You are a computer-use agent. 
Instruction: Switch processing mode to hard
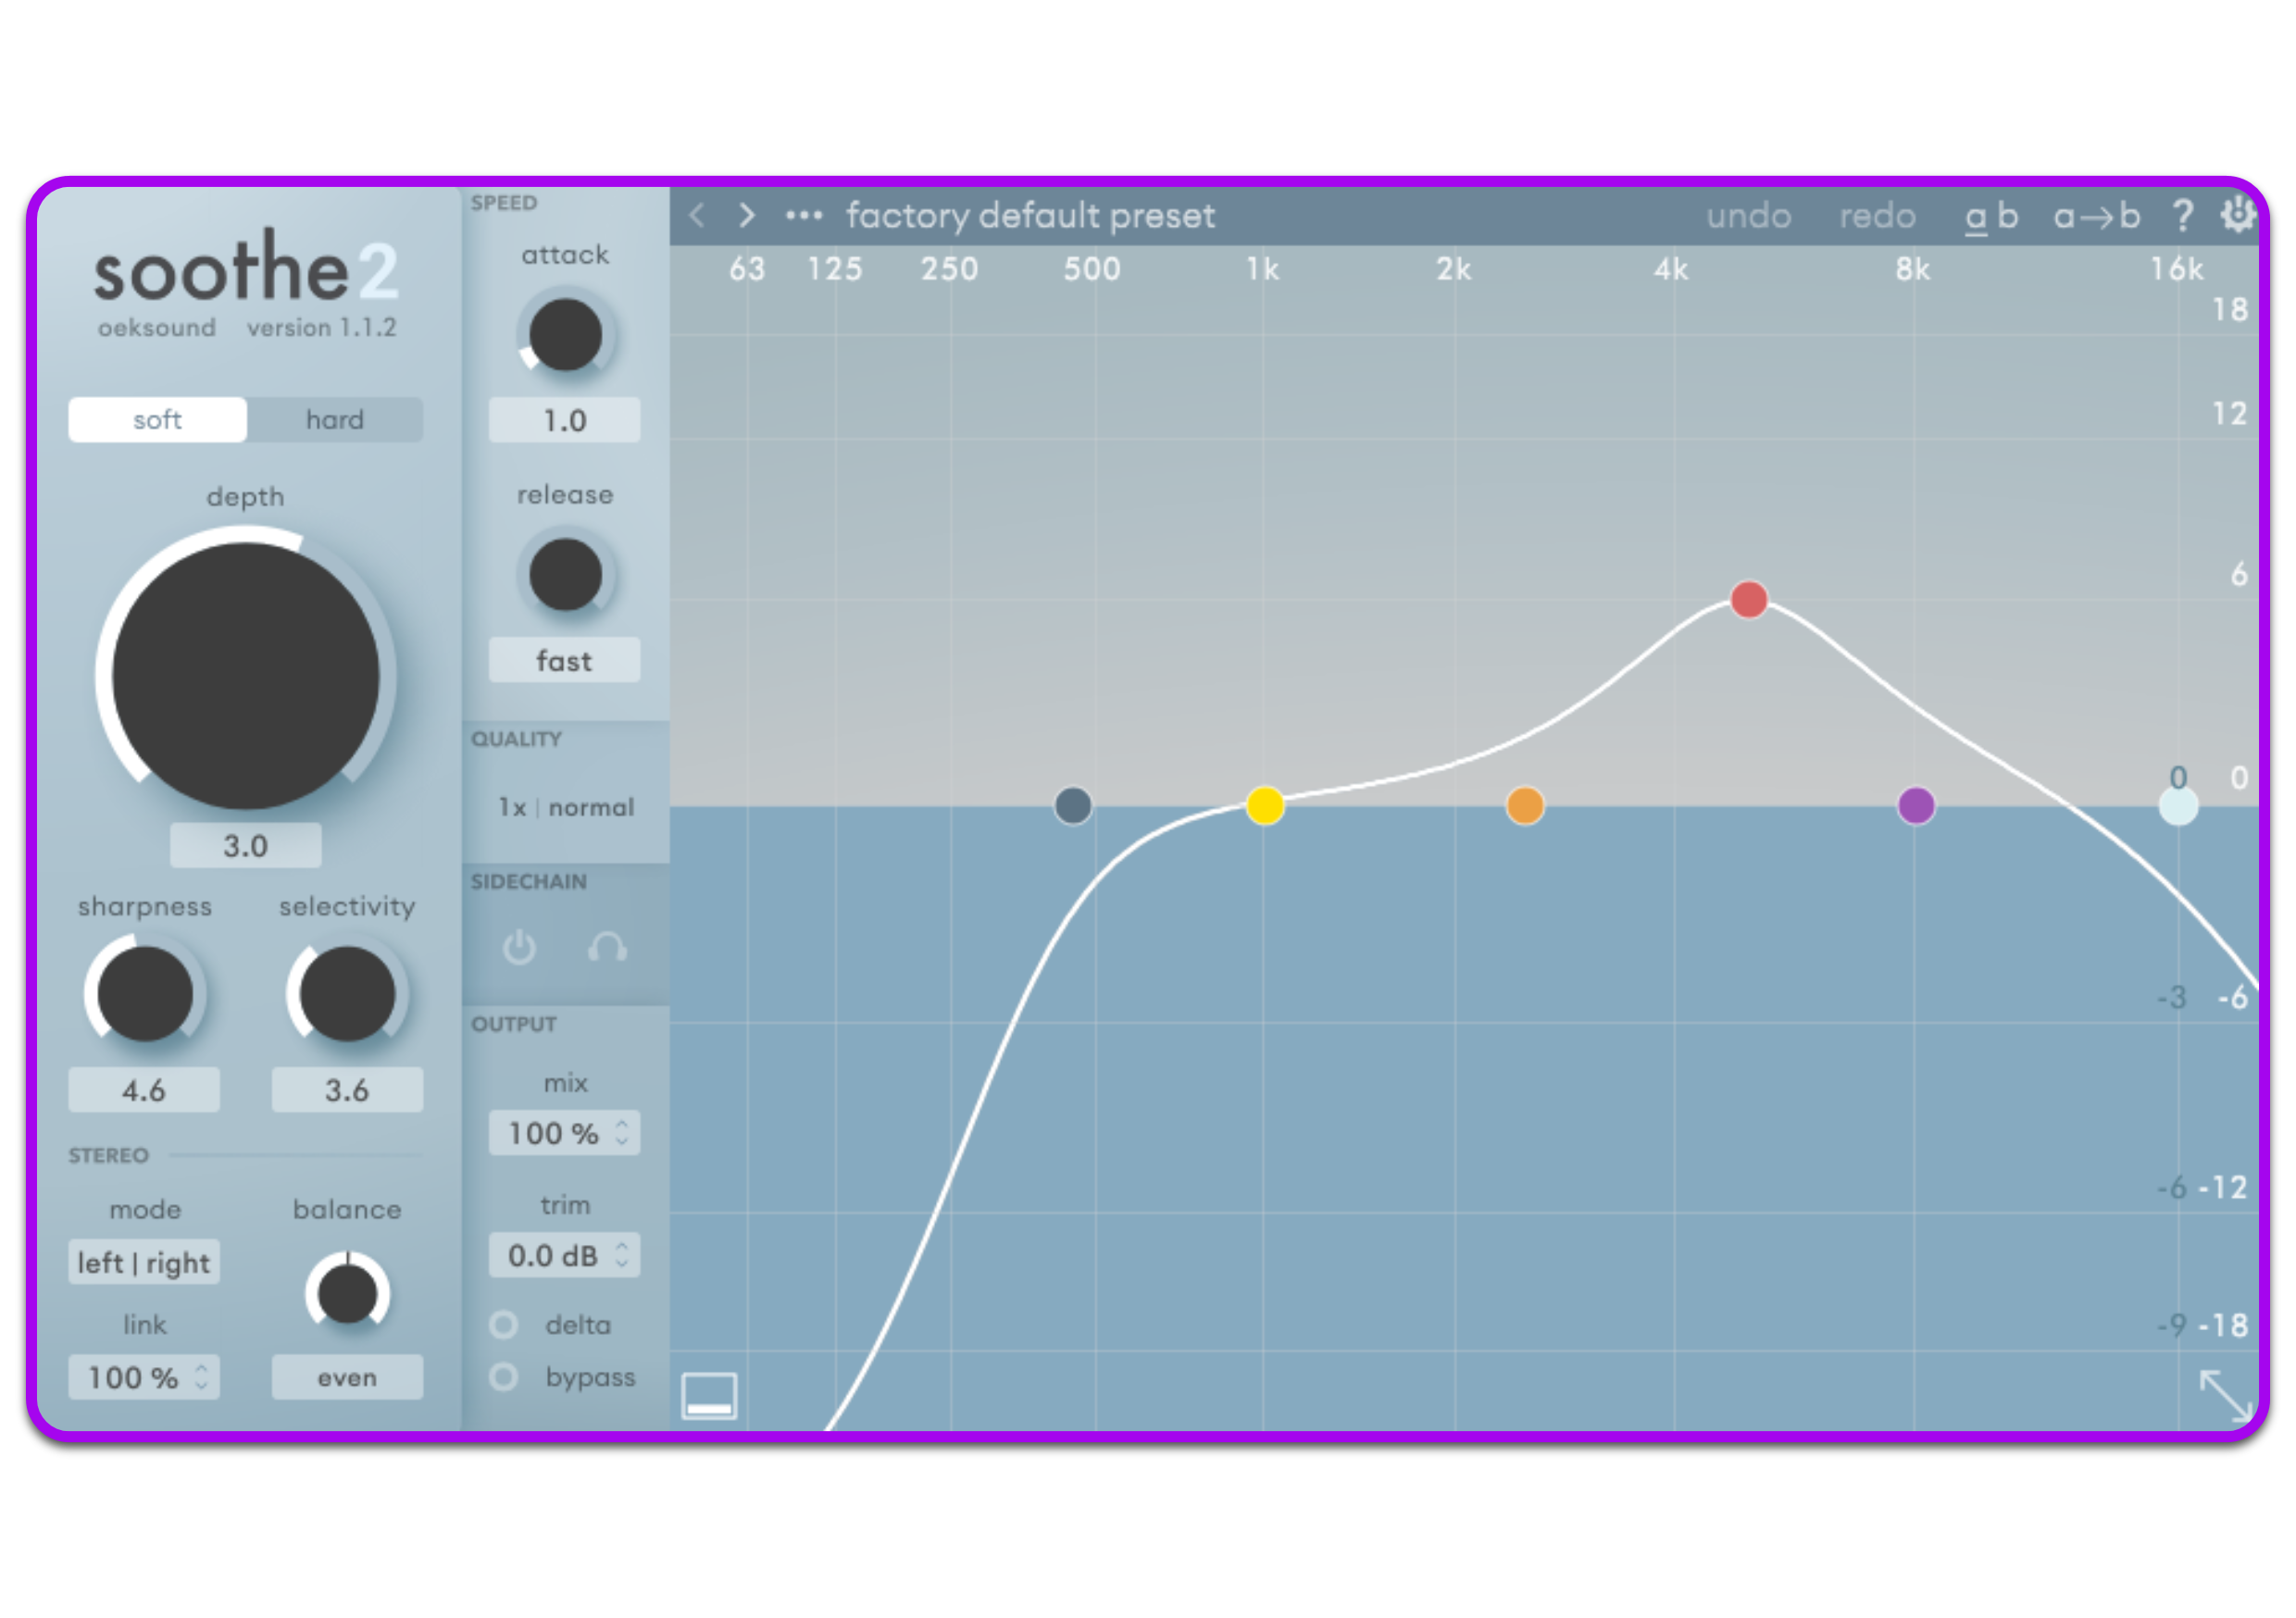coord(335,419)
